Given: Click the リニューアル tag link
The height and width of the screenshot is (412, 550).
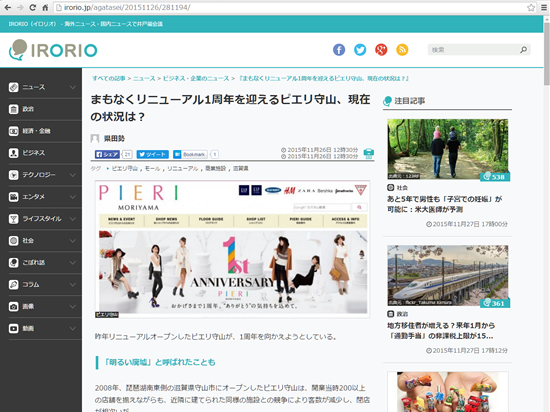Looking at the screenshot, I should tap(182, 169).
